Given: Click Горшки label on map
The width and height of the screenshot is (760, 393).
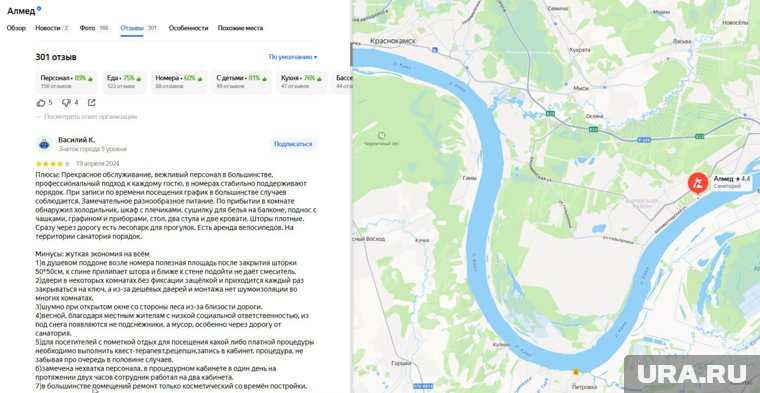Looking at the screenshot, I should point(401,363).
